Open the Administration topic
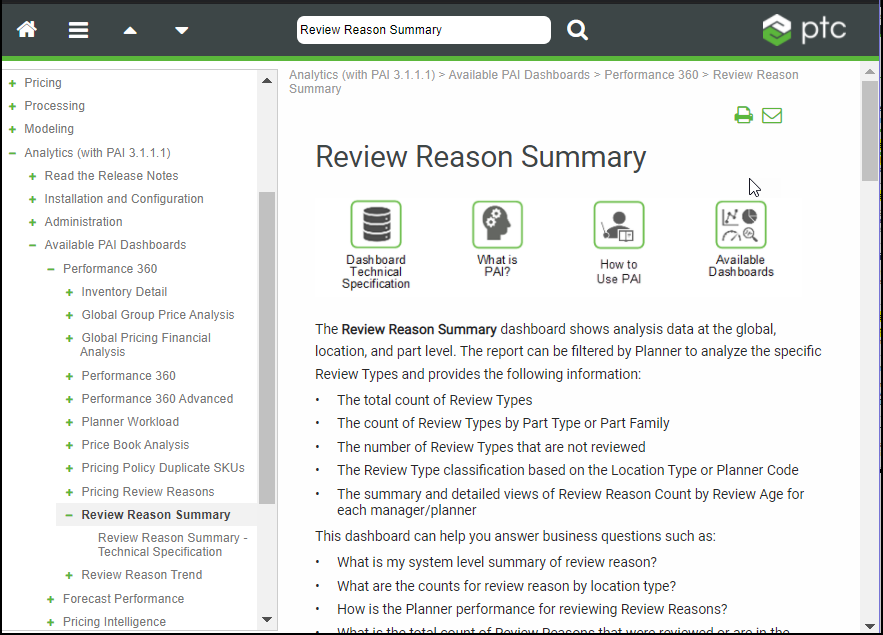The height and width of the screenshot is (635, 883). click(x=83, y=222)
